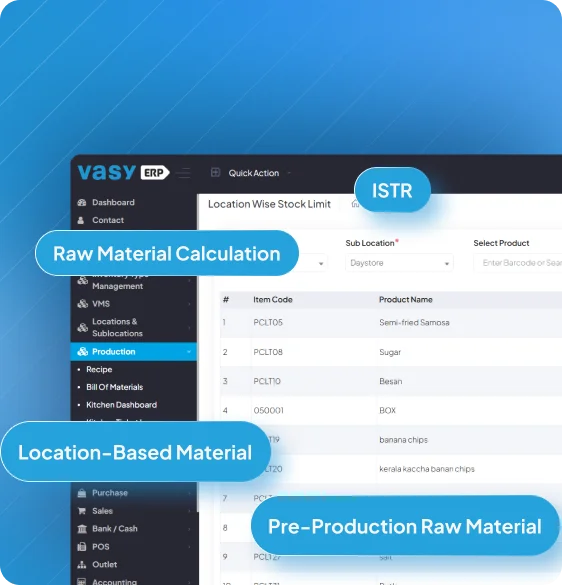
Task: Click the Outlet hierarchy icon
Action: tap(82, 564)
